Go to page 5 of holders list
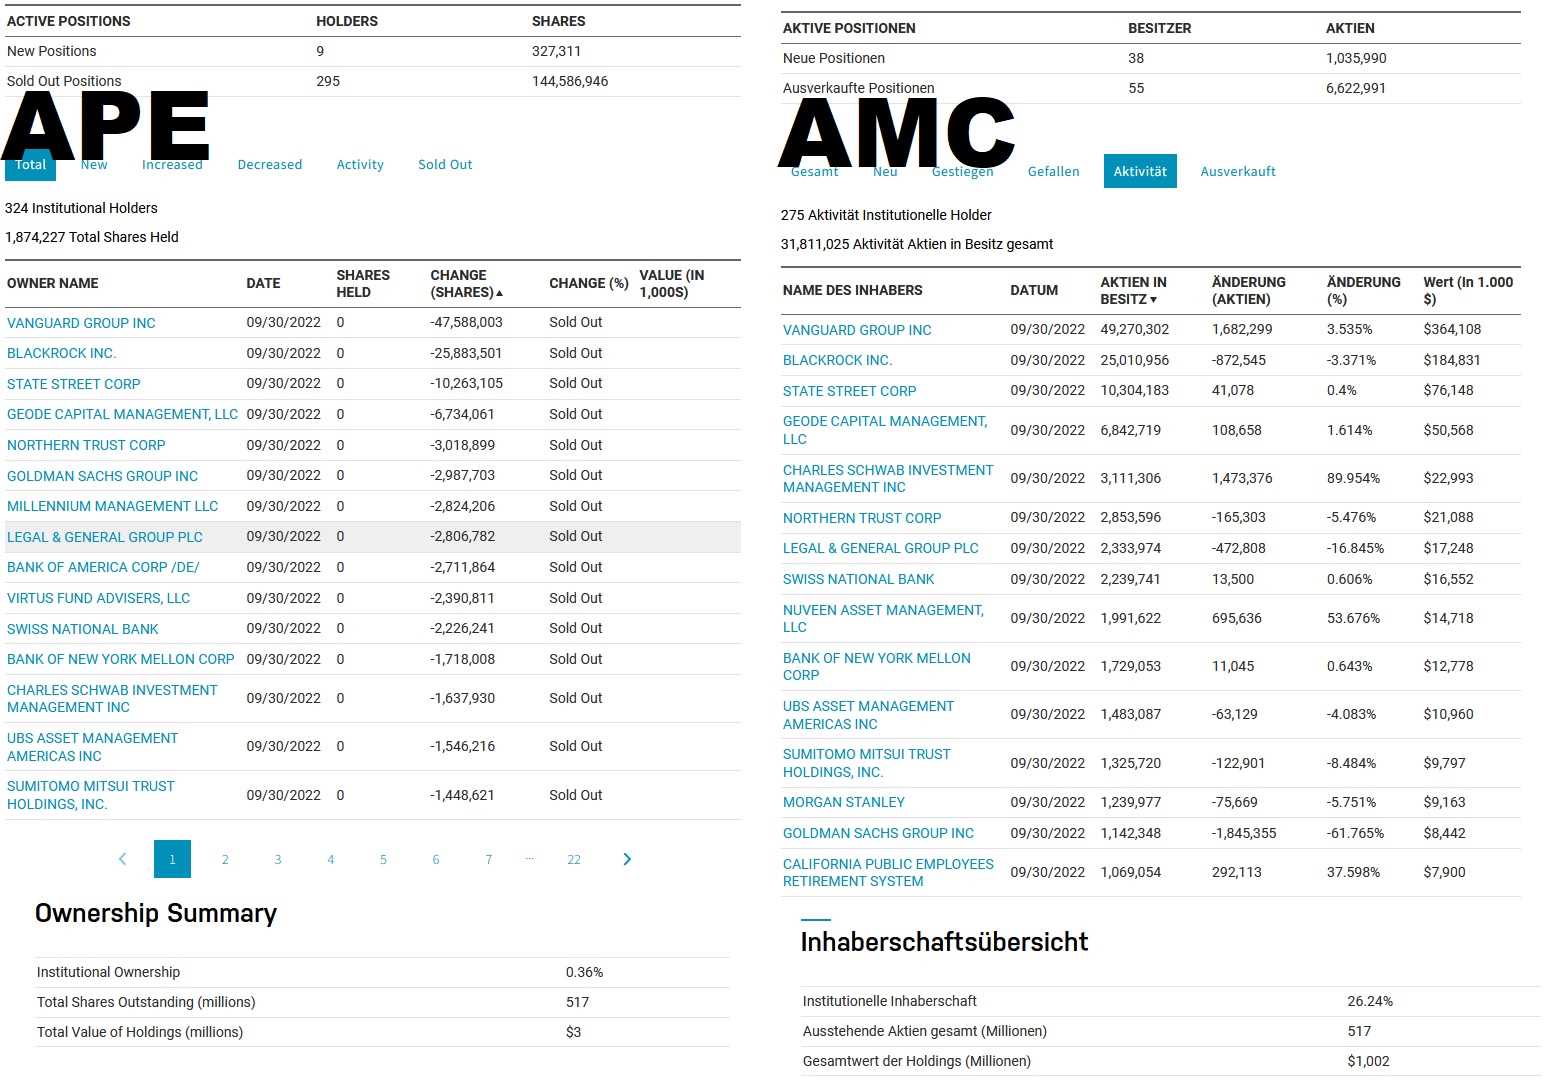The height and width of the screenshot is (1092, 1543). point(383,859)
